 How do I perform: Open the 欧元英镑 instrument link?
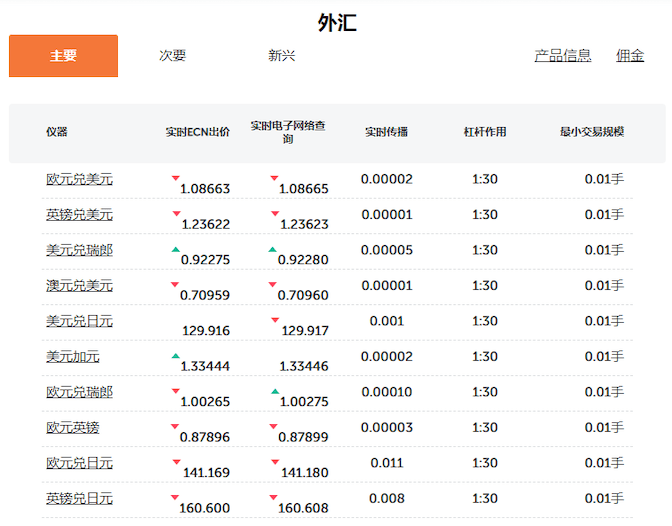(x=73, y=427)
